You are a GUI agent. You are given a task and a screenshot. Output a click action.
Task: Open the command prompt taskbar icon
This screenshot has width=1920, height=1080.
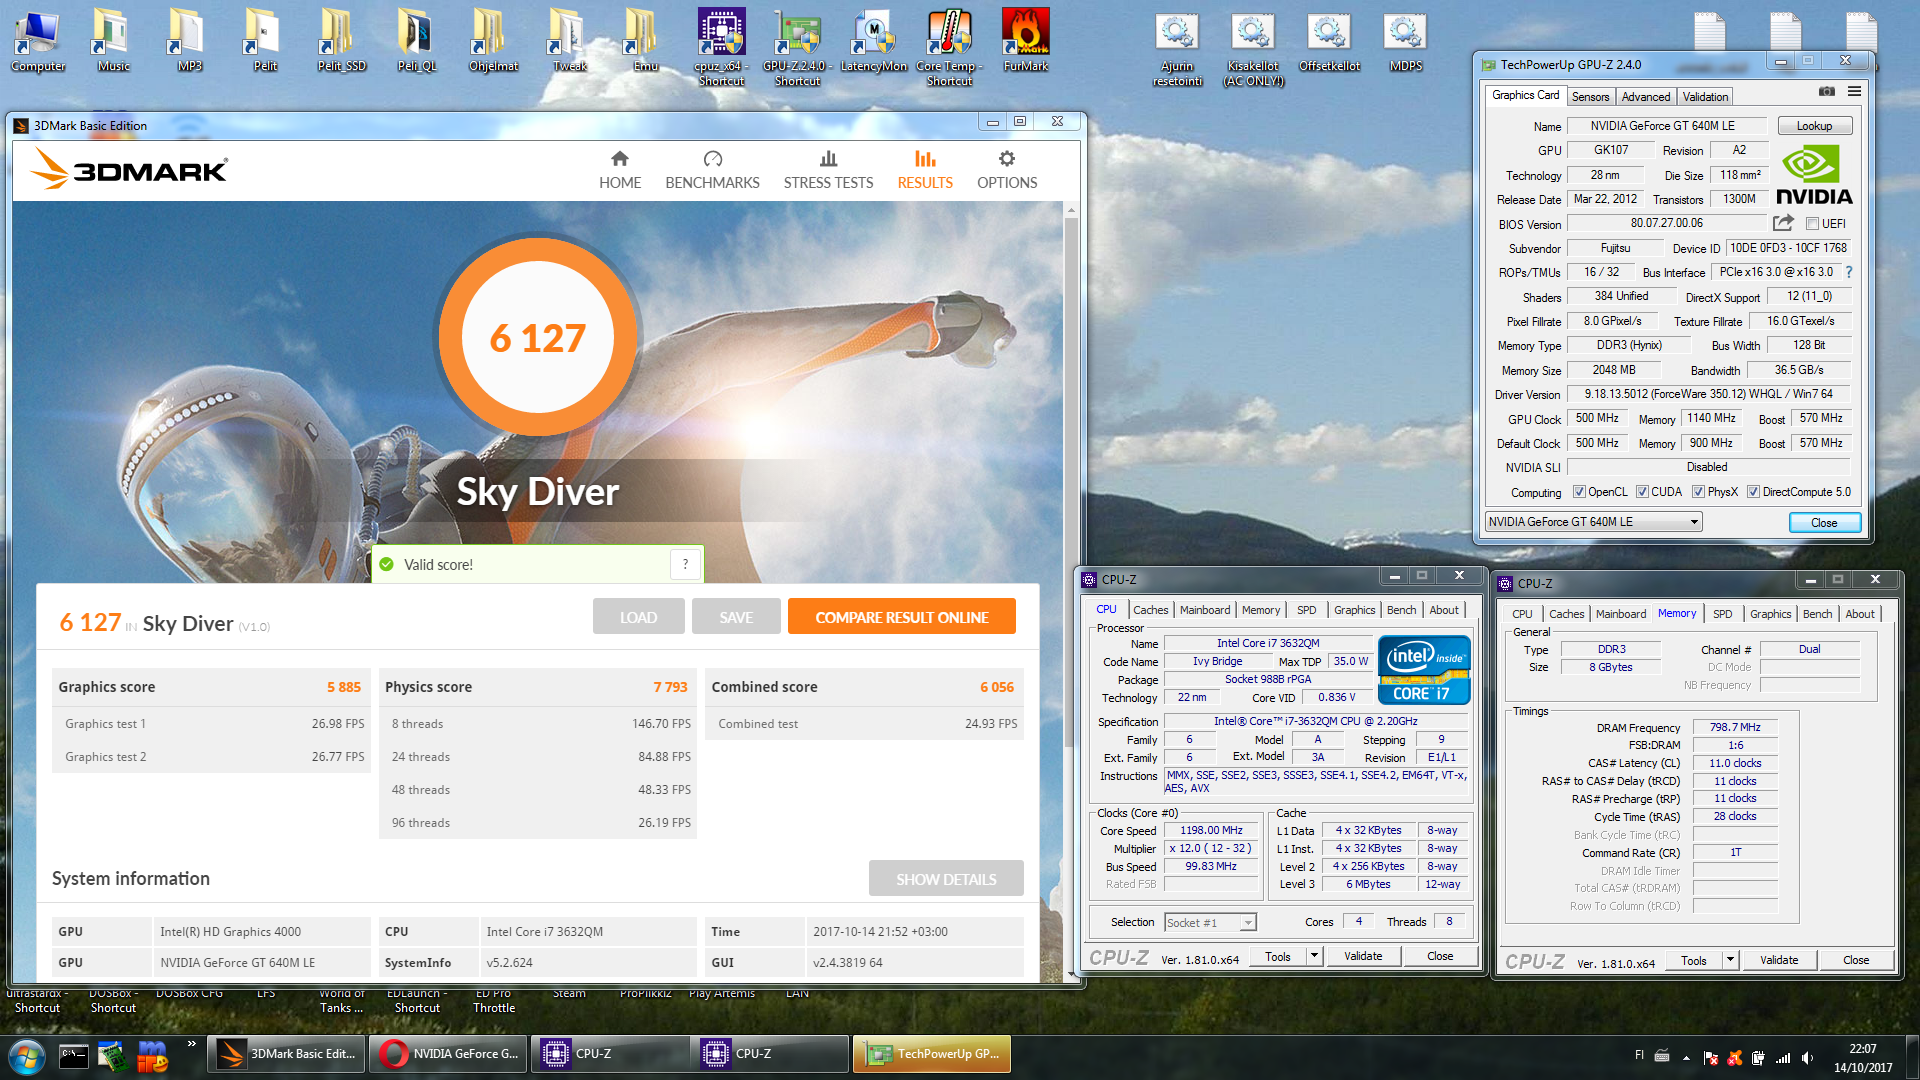click(x=73, y=1055)
